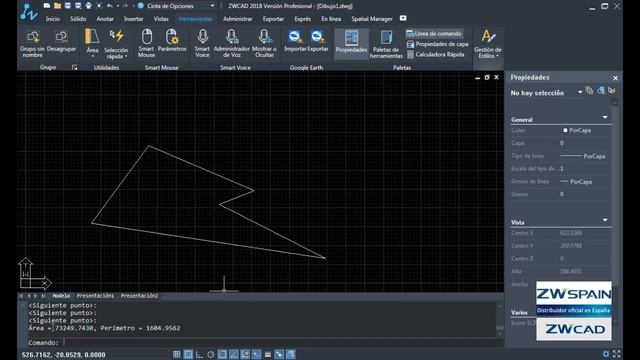640x360 pixels.
Task: Open the En línea ribbon tab
Action: (x=331, y=19)
